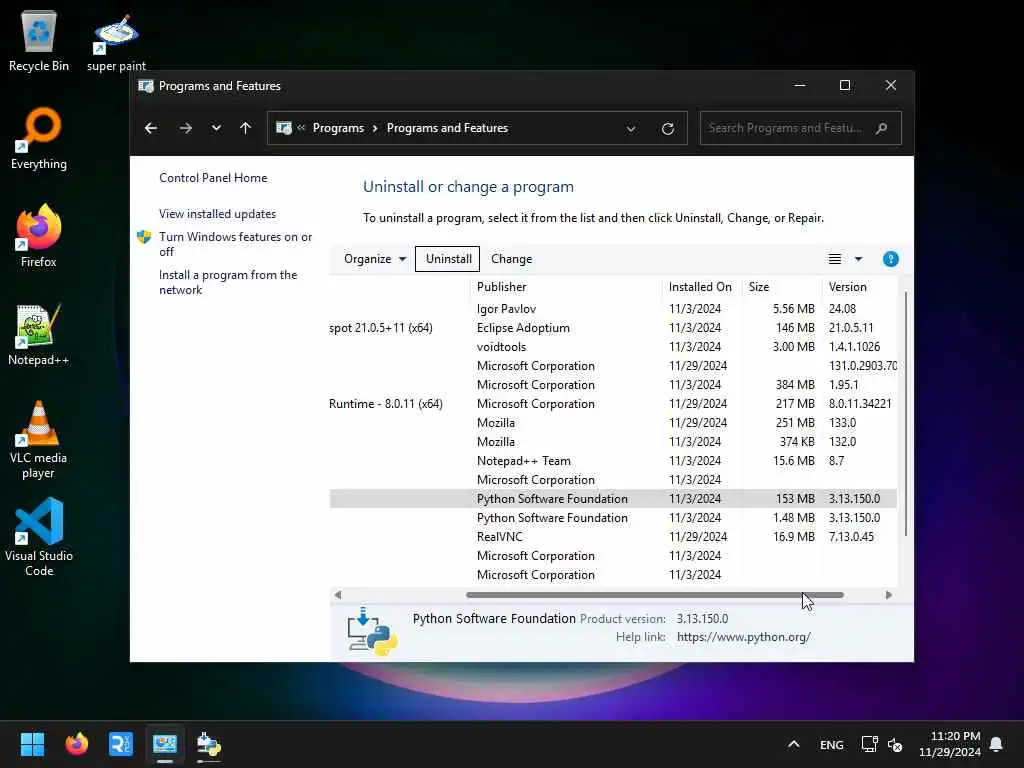Click the Control Panel taskbar icon

[165, 744]
